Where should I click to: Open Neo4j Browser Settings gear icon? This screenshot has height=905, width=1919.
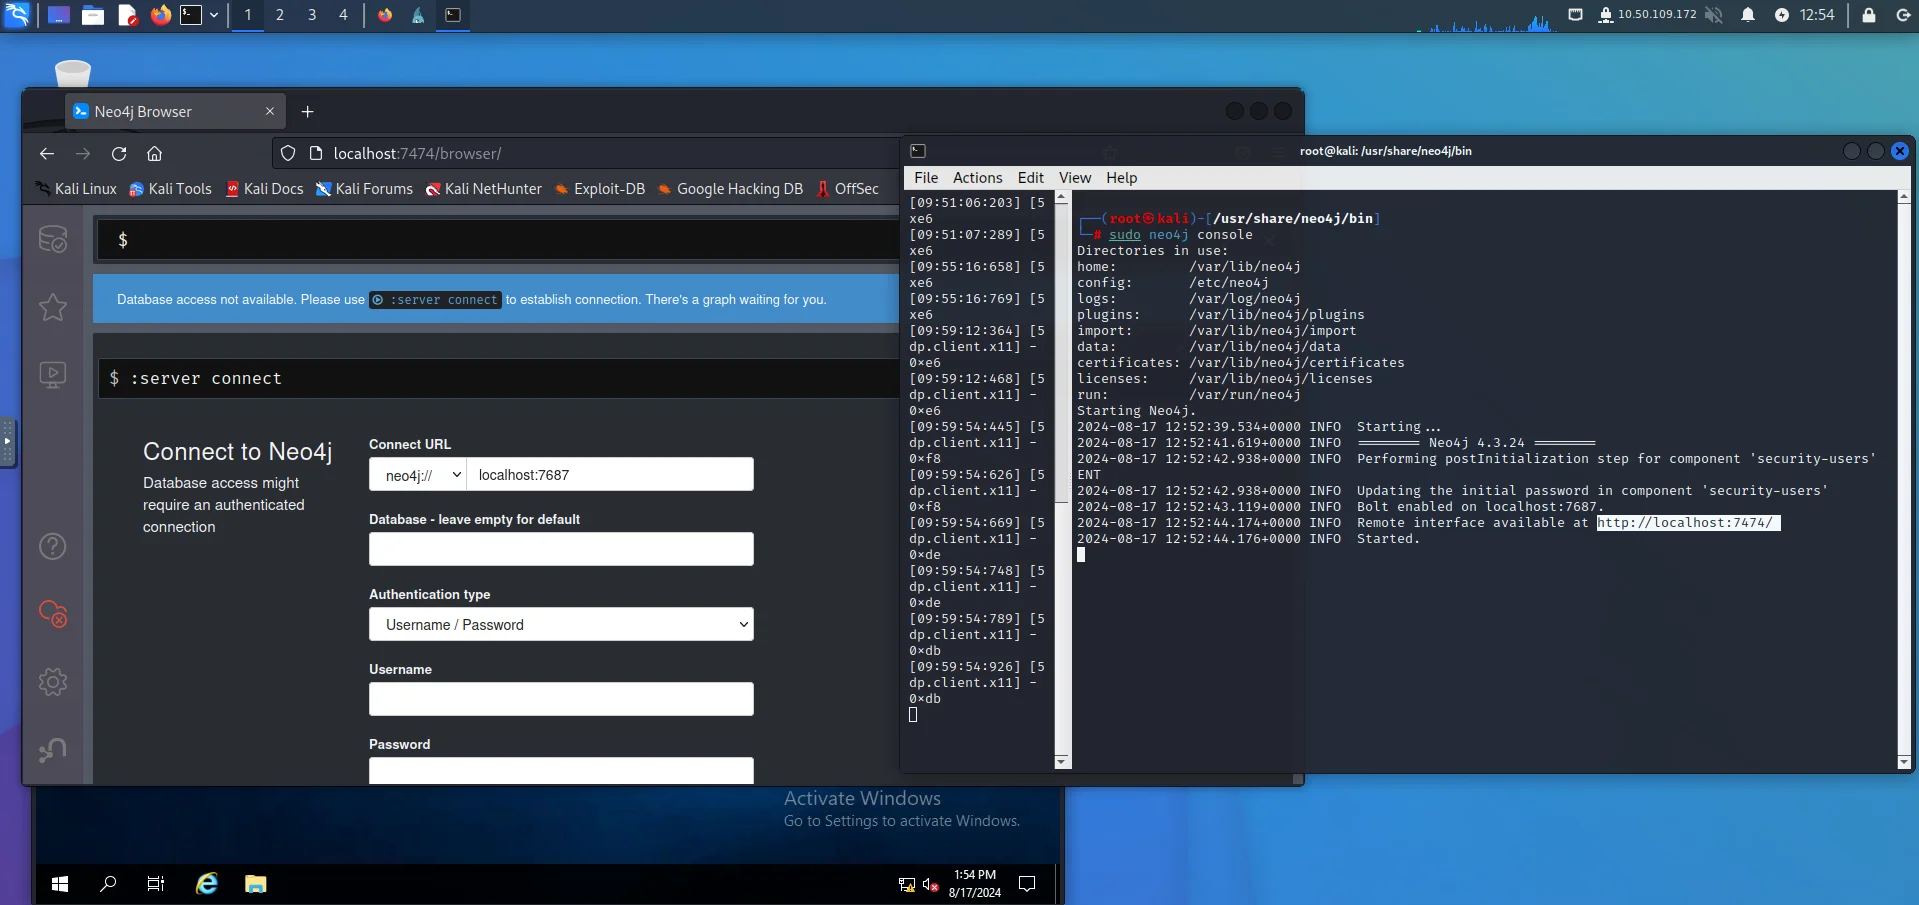(x=53, y=682)
